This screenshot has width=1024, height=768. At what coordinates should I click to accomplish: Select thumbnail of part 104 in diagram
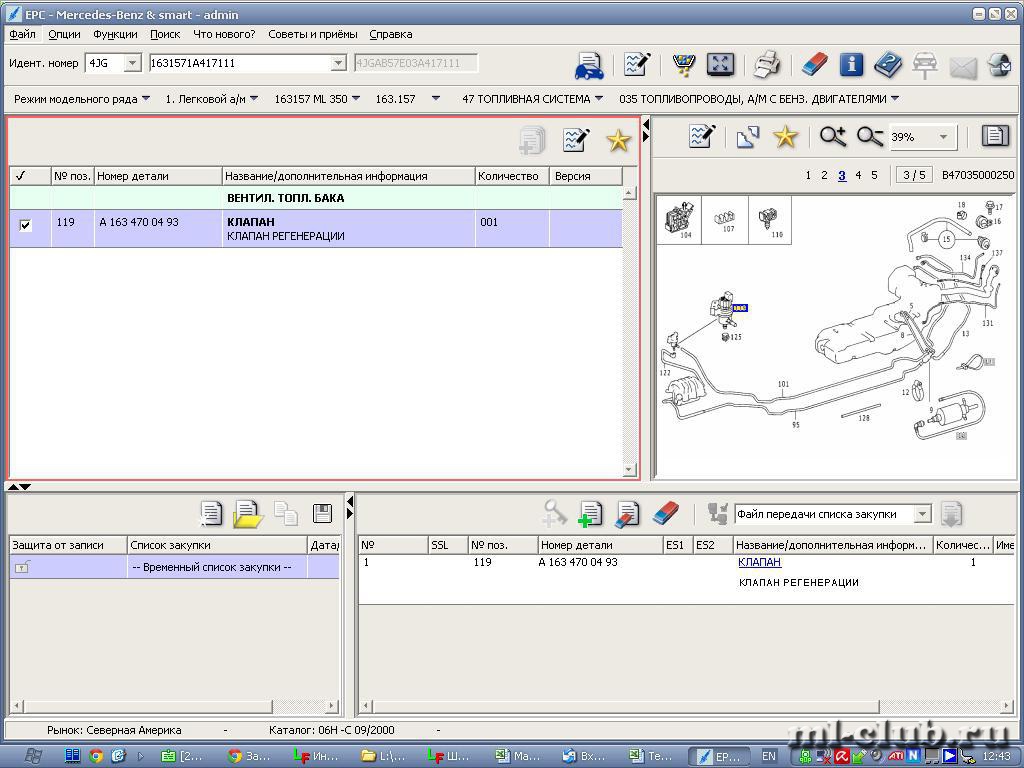679,218
